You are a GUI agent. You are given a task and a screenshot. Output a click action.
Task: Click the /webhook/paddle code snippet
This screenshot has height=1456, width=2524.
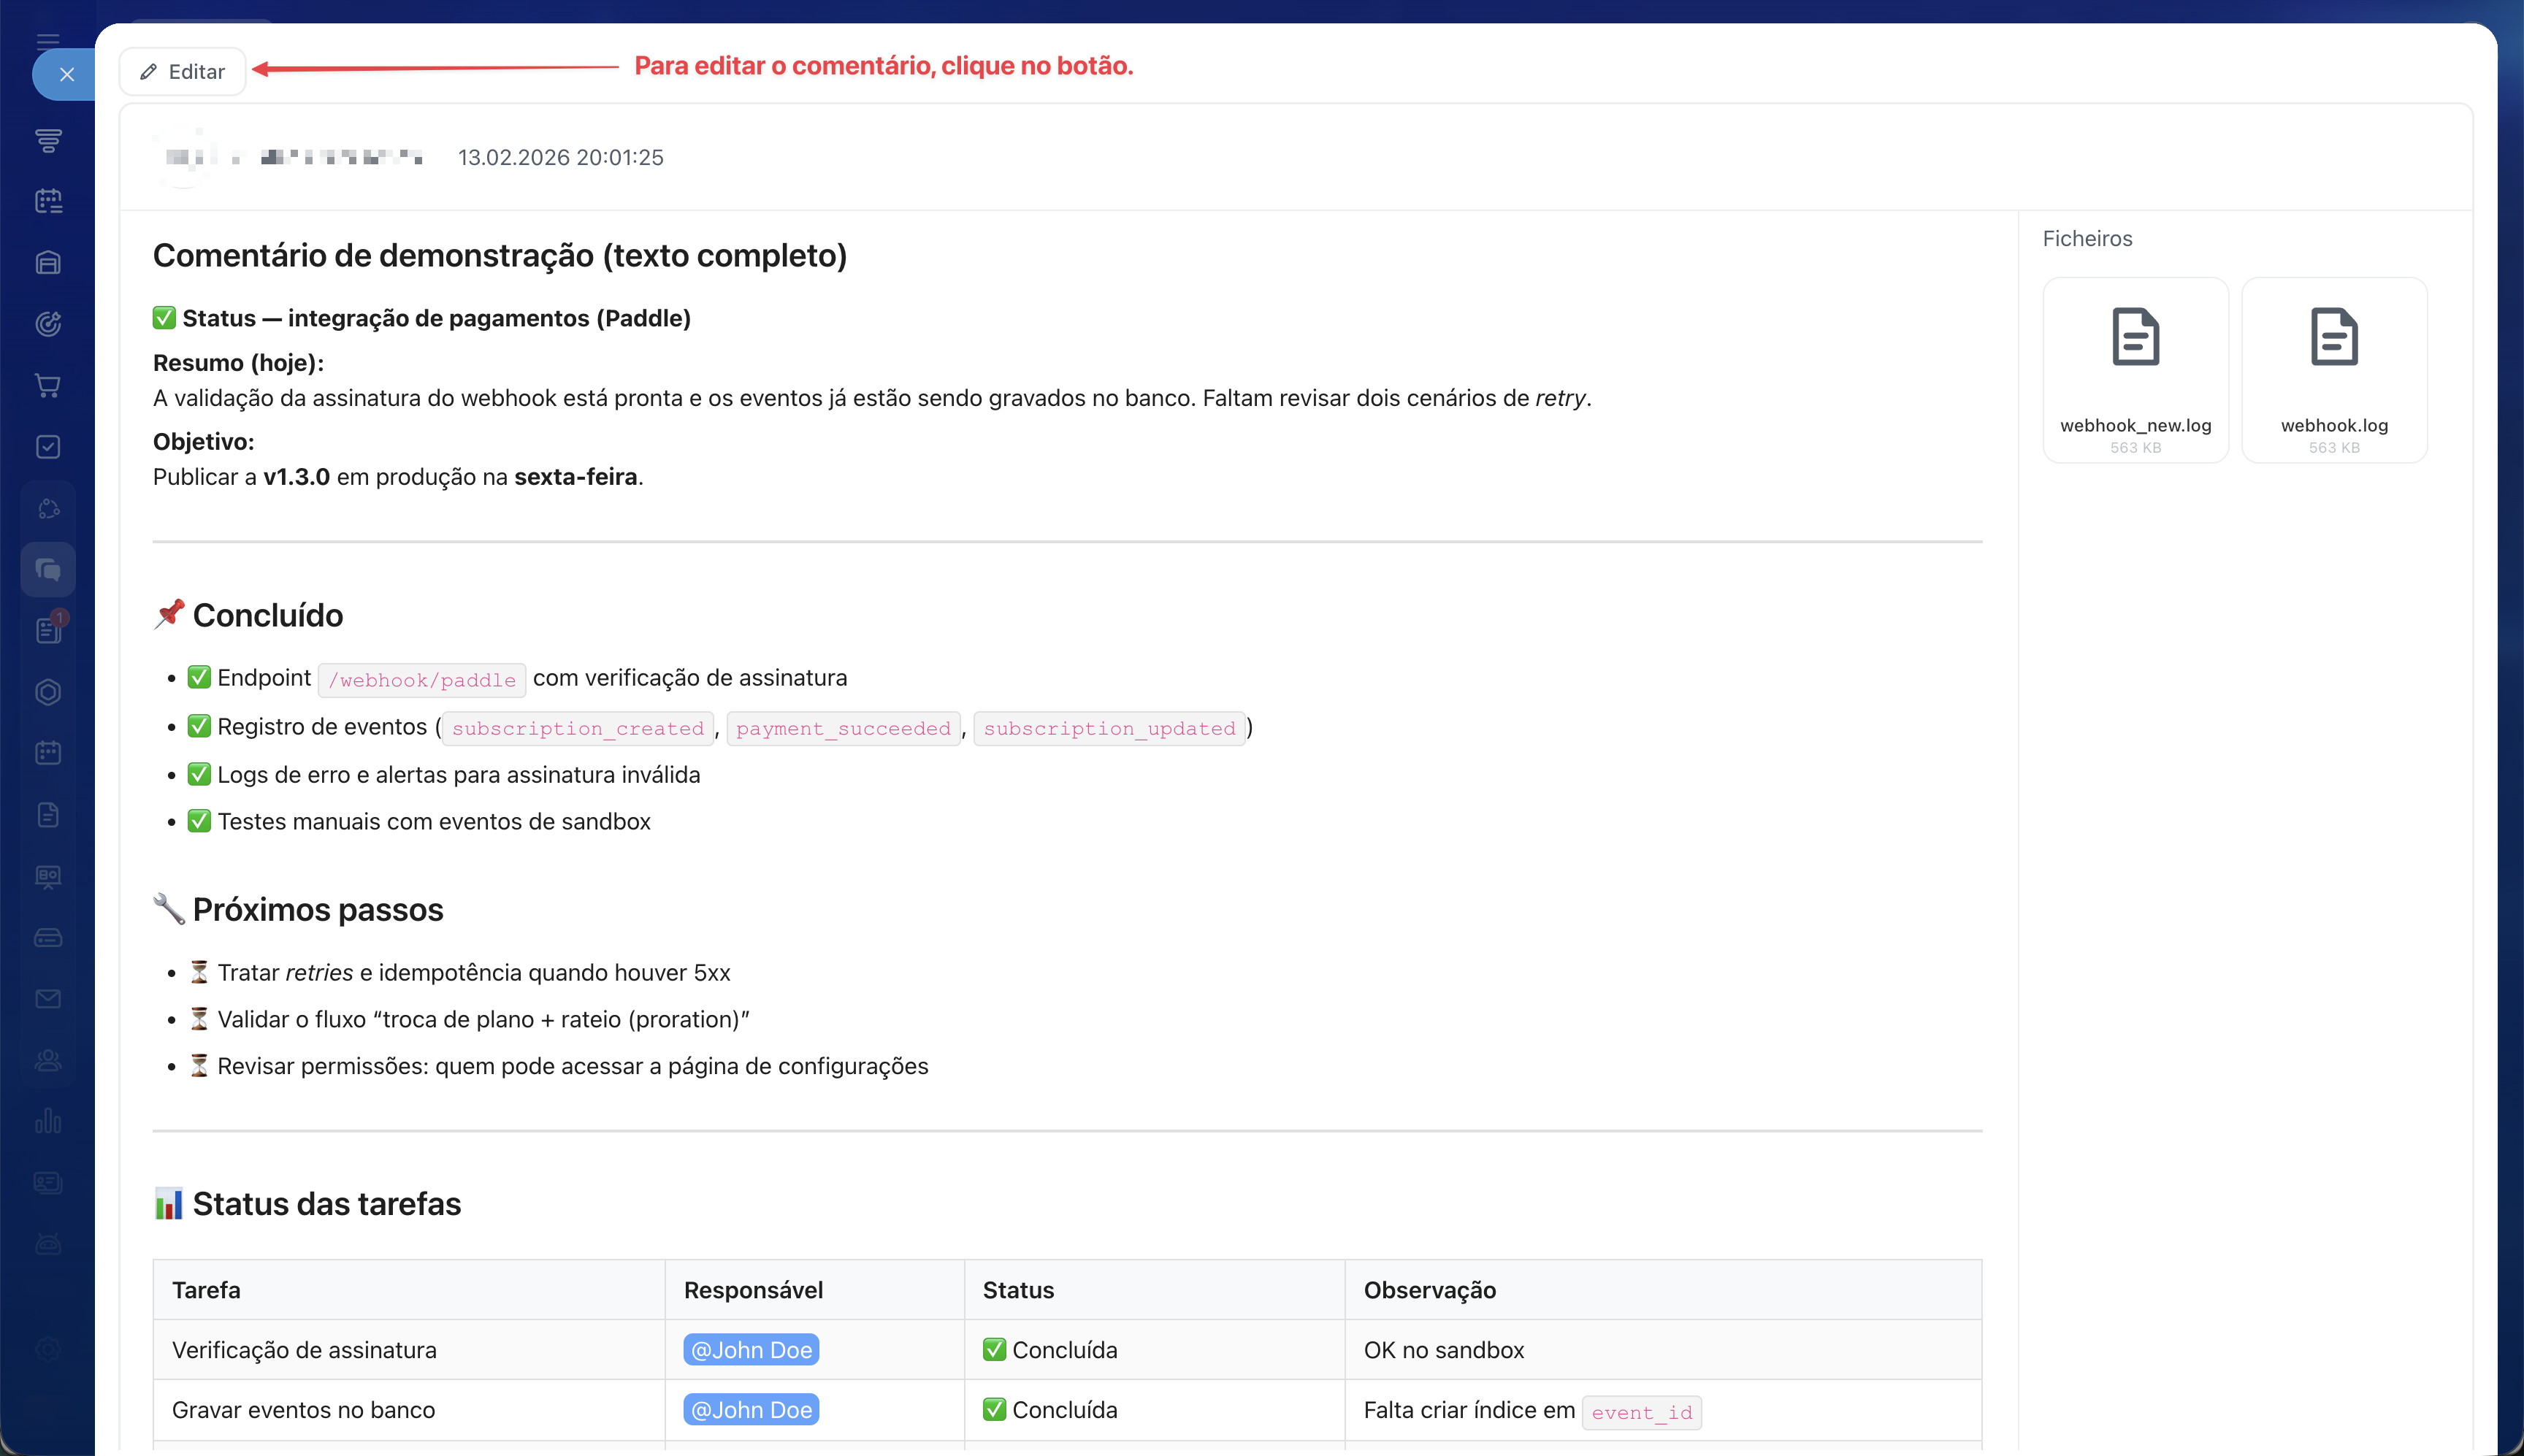[422, 680]
